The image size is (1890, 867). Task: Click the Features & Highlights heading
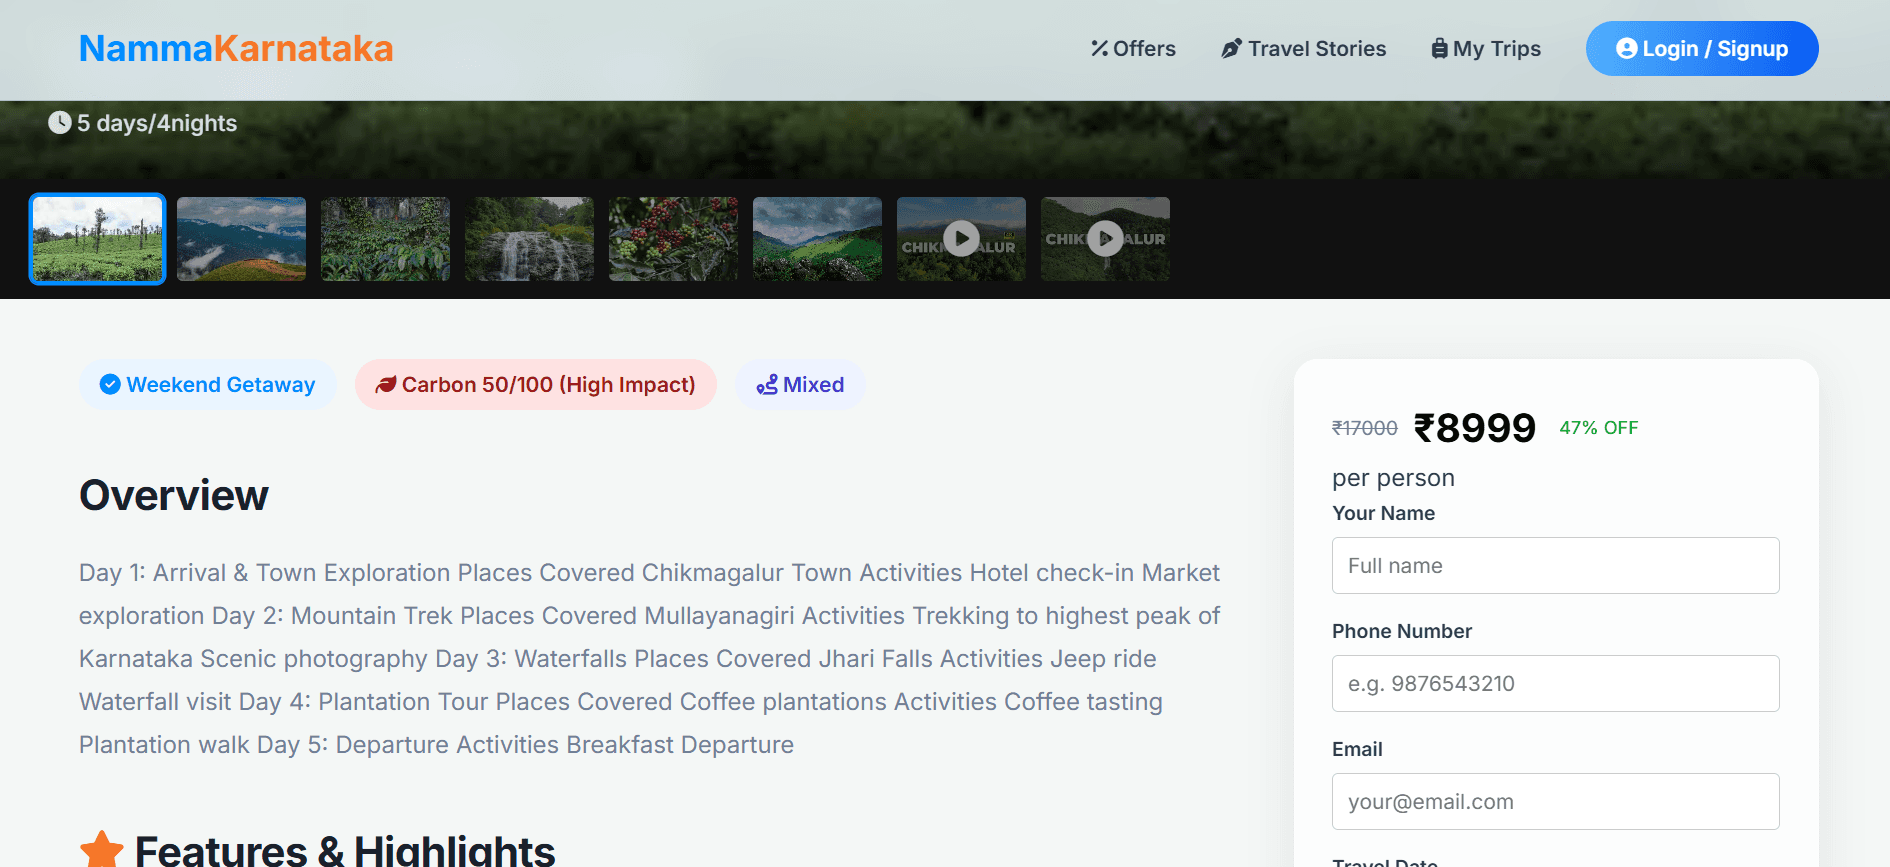click(x=345, y=850)
